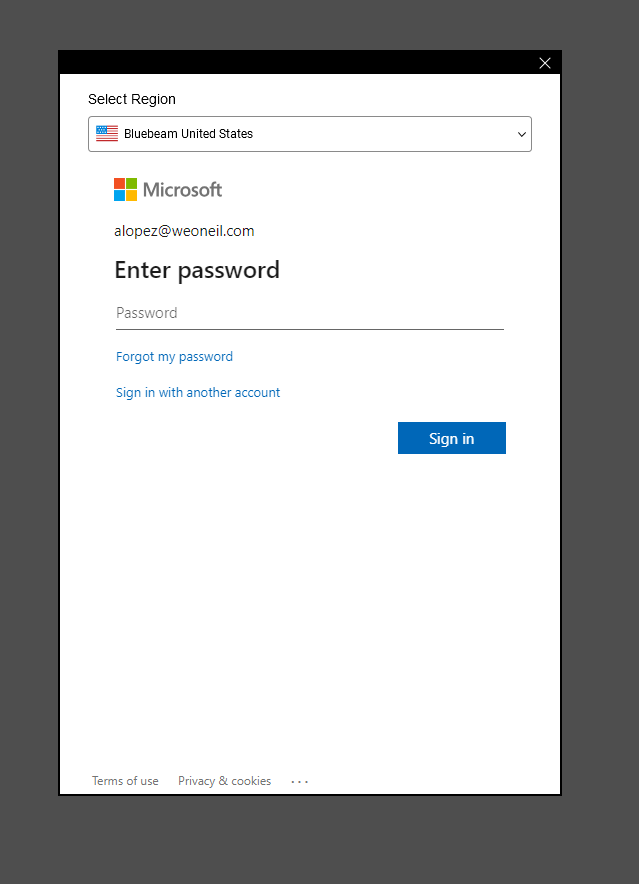Screen dimensions: 639x884
Task: Click the US flag icon in region selector
Action: (107, 134)
